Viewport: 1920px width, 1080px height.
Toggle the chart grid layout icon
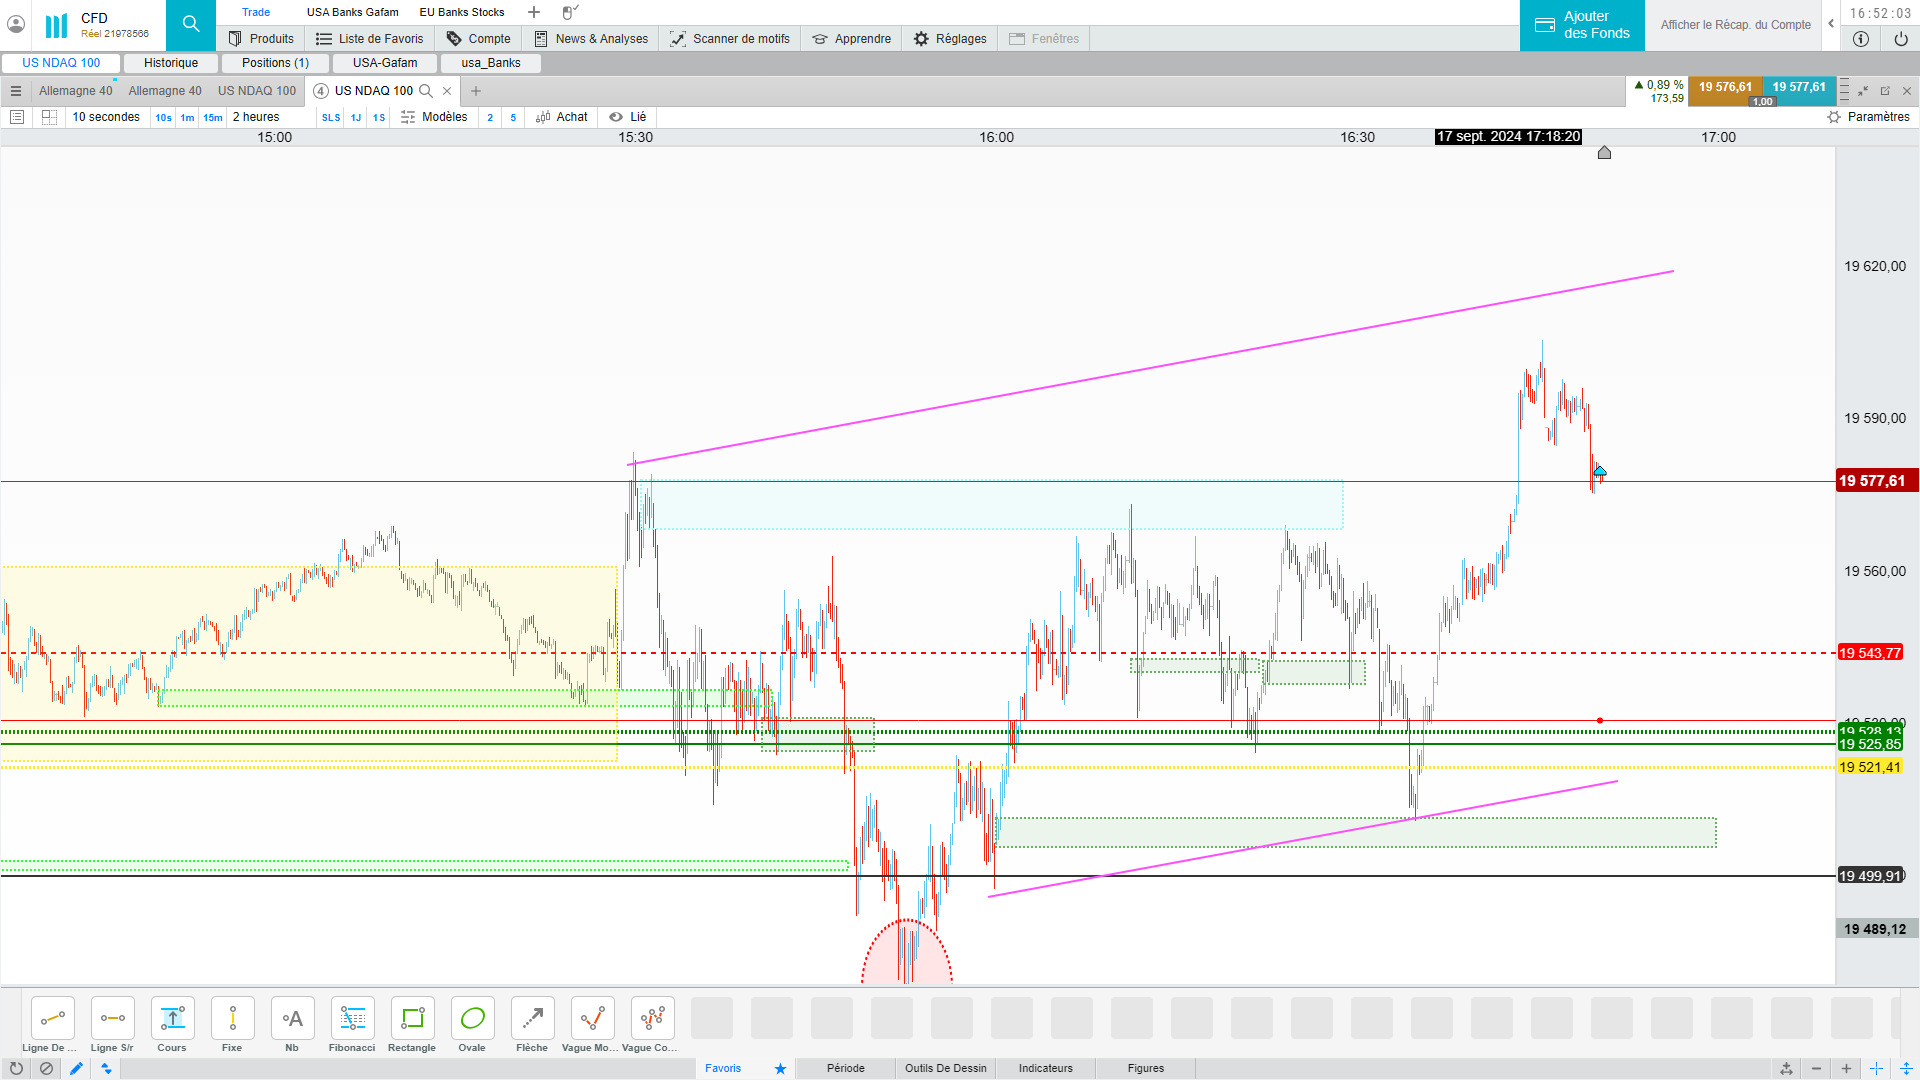(x=48, y=117)
